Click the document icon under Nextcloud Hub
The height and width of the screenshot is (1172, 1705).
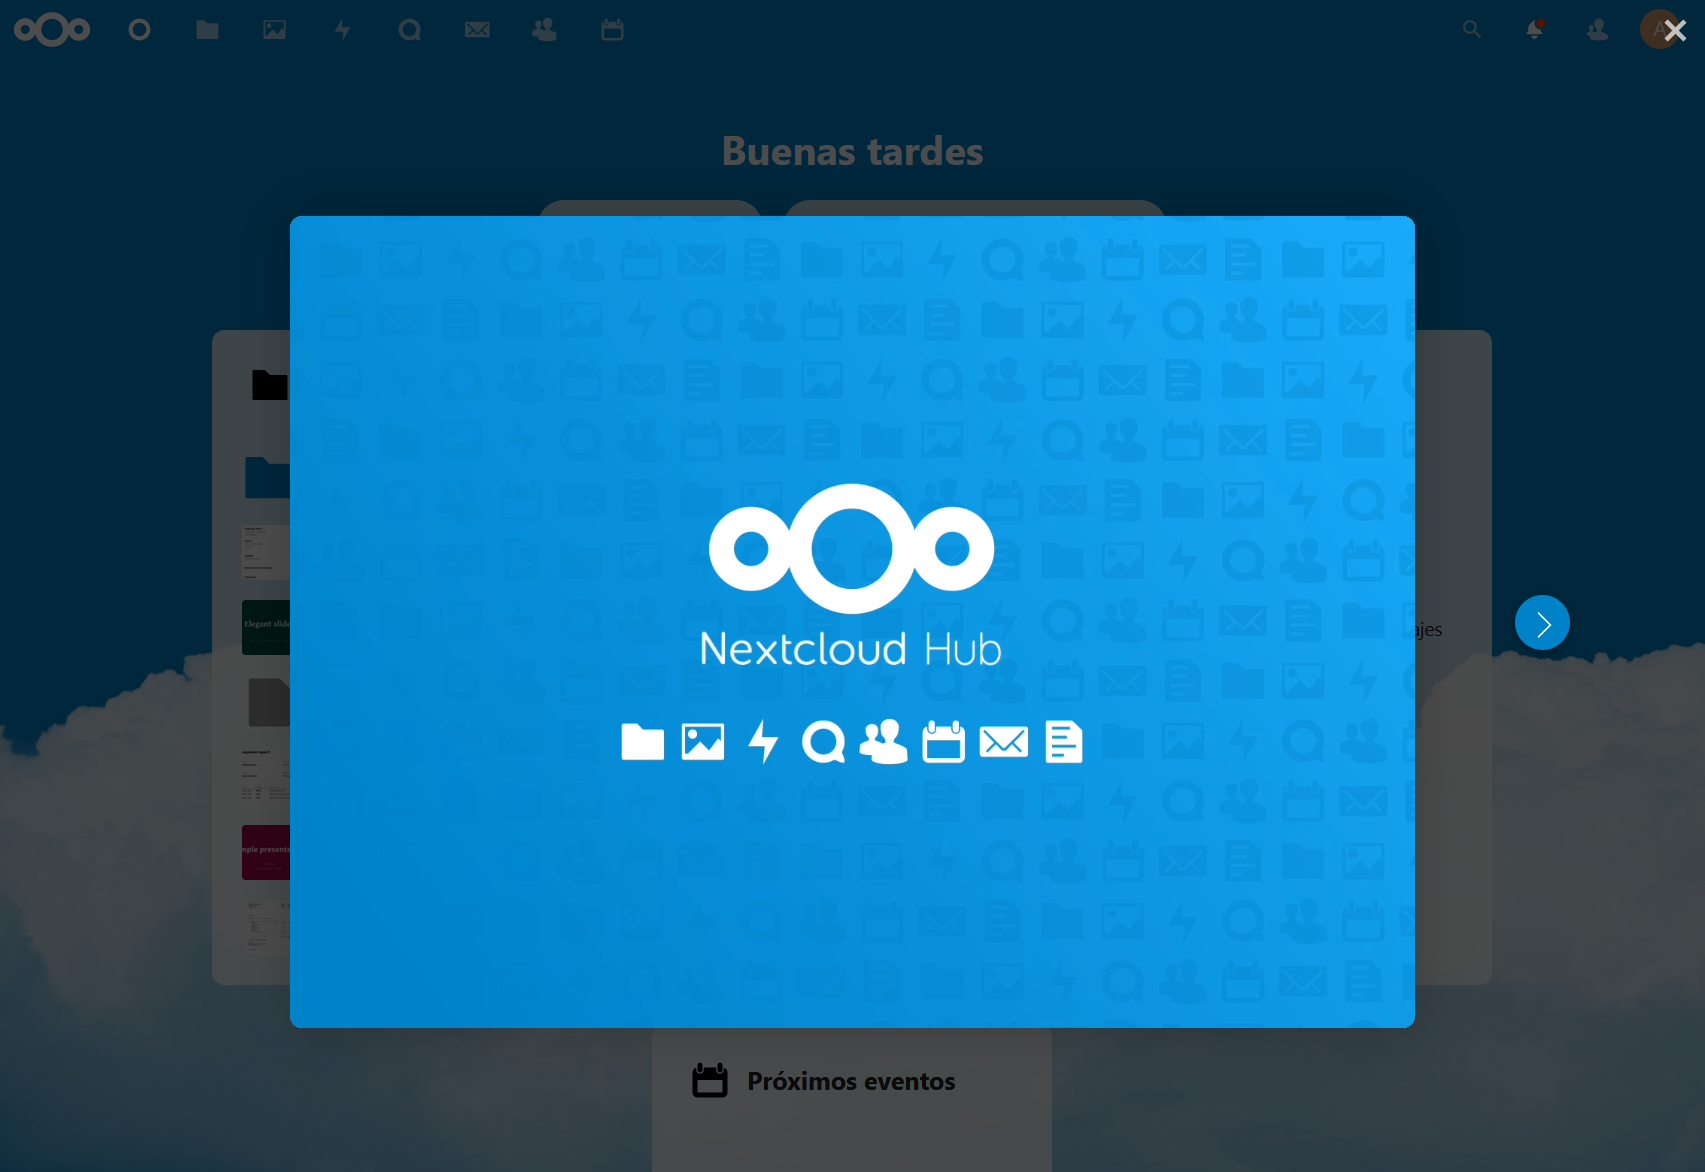[1064, 742]
